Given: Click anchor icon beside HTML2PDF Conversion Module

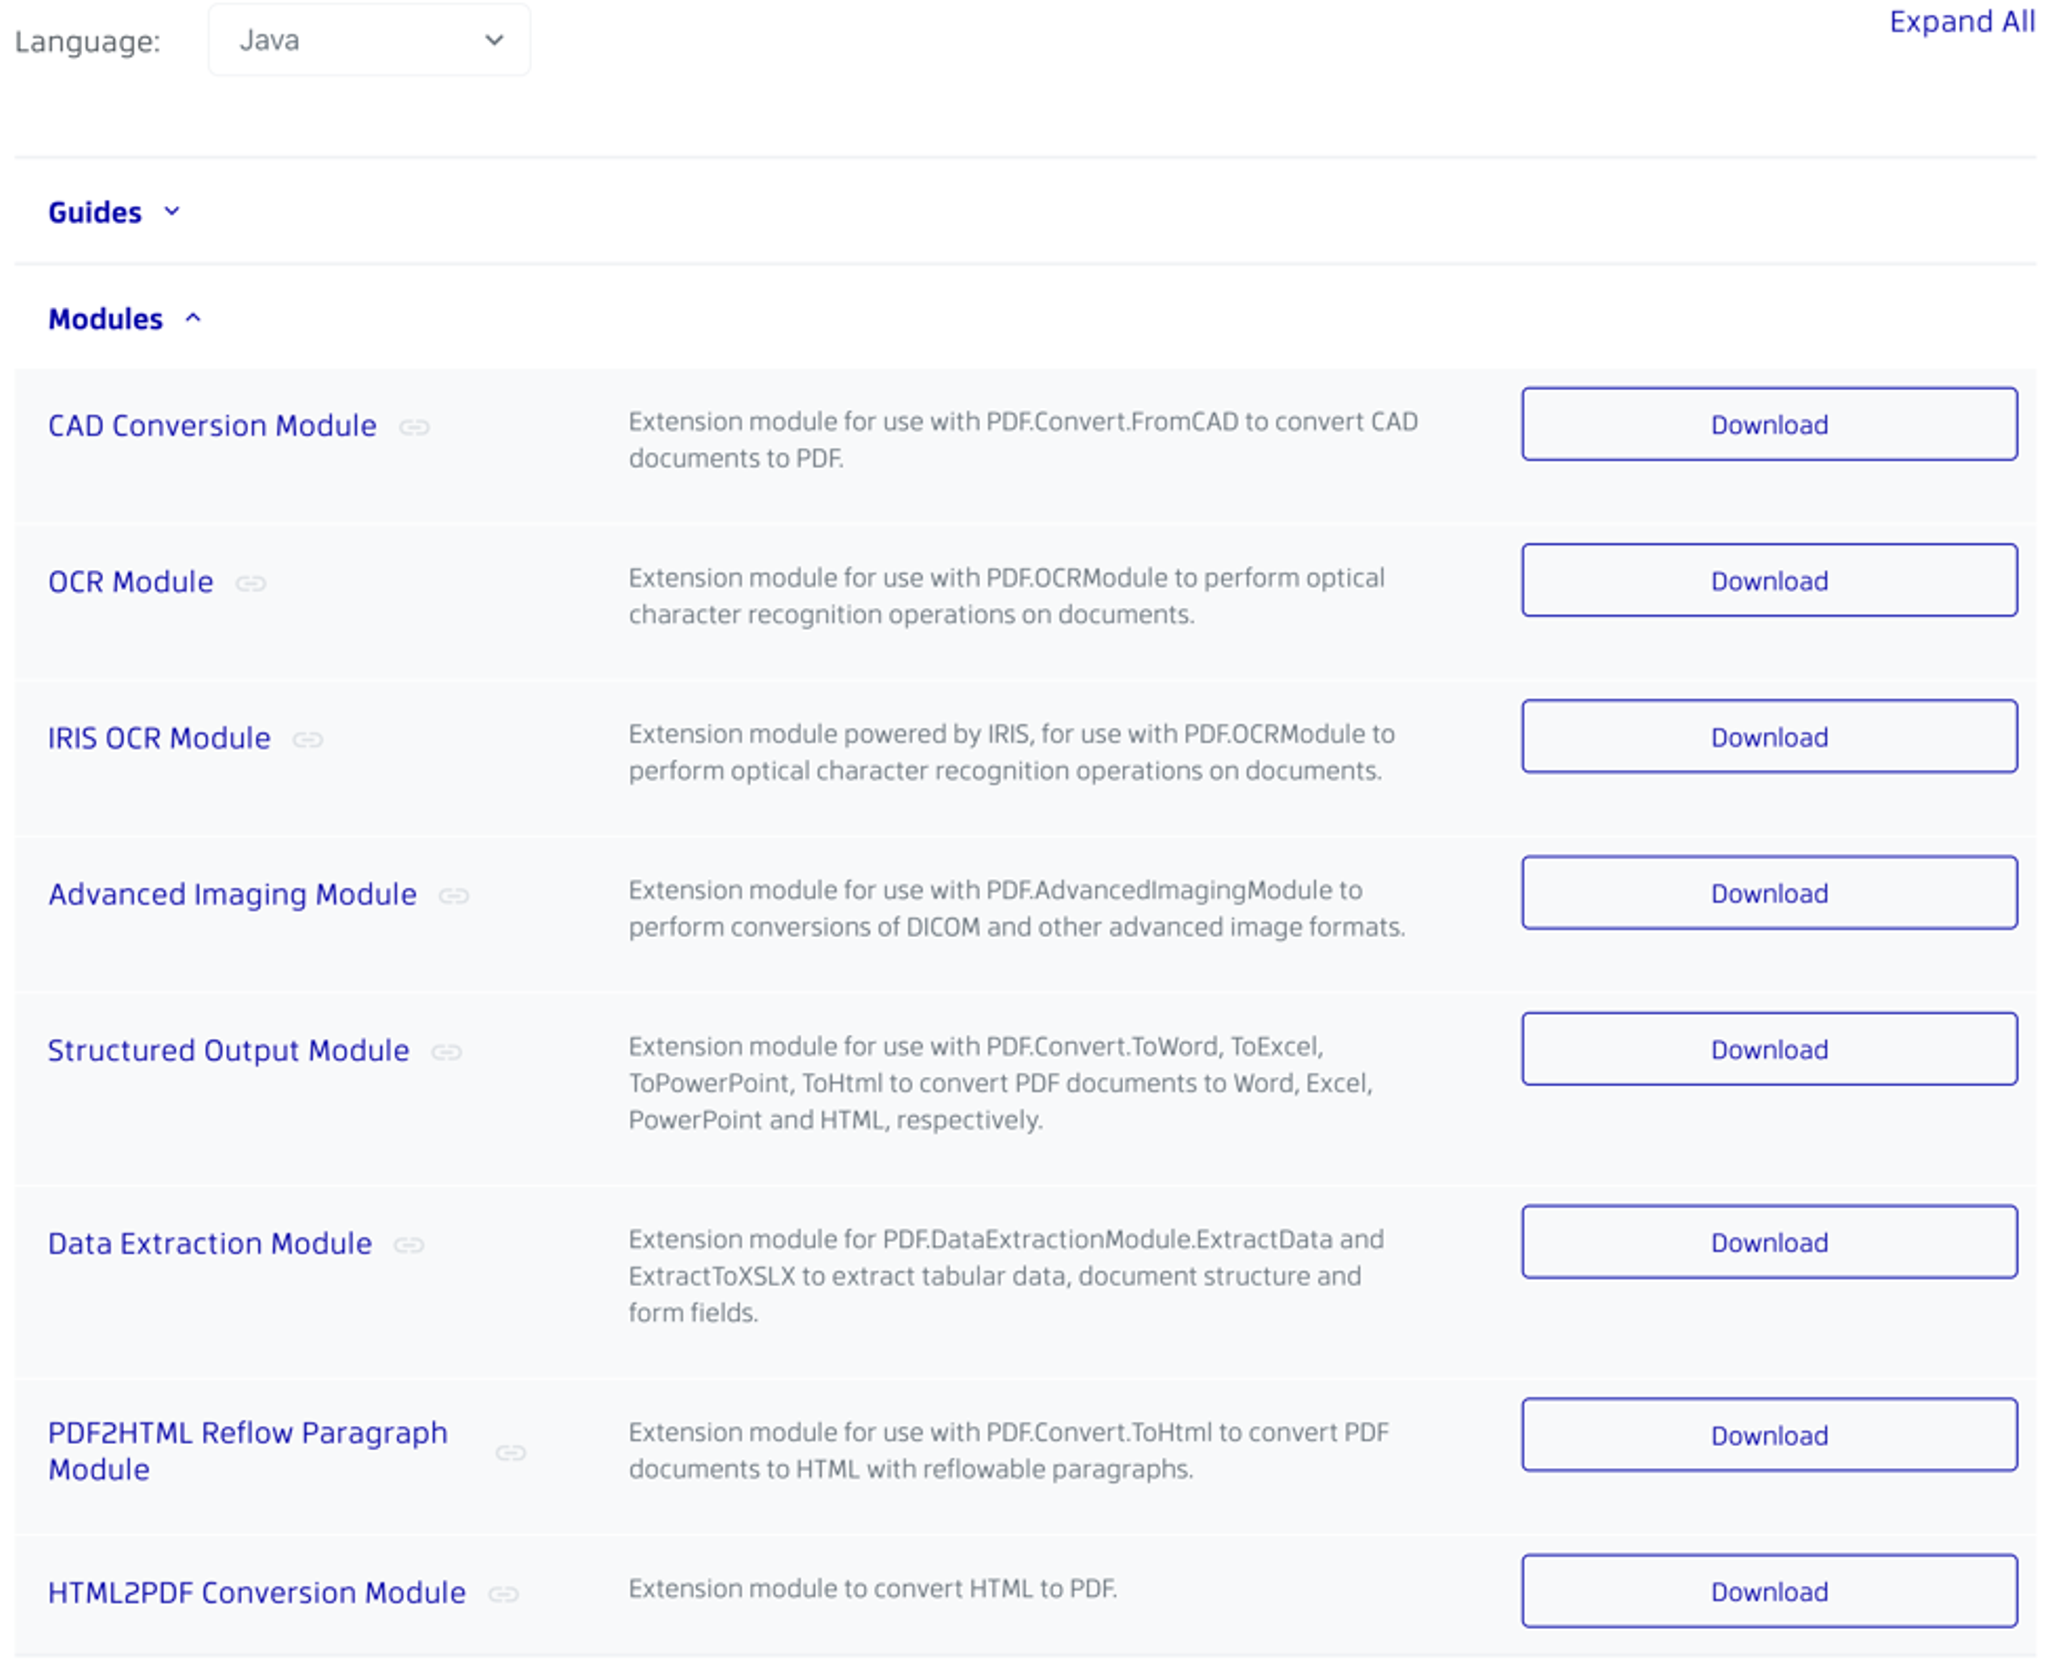Looking at the screenshot, I should [x=503, y=1594].
